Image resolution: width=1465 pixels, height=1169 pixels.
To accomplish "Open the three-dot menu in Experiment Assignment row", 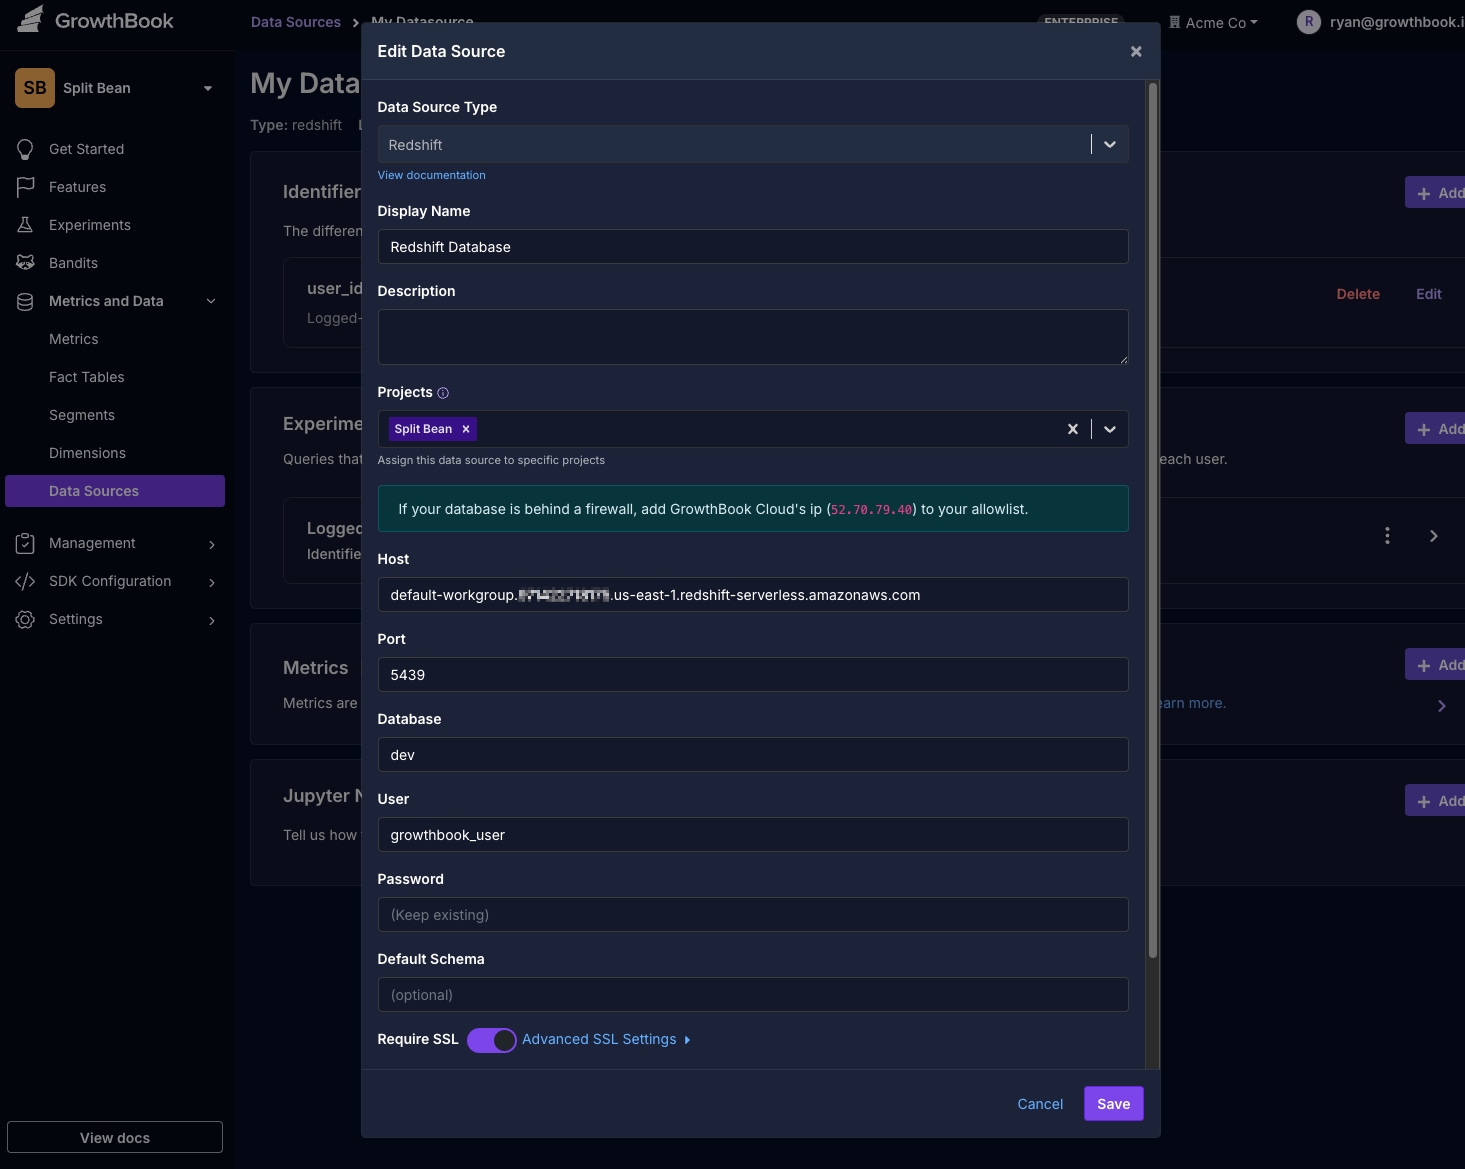I will [x=1387, y=535].
